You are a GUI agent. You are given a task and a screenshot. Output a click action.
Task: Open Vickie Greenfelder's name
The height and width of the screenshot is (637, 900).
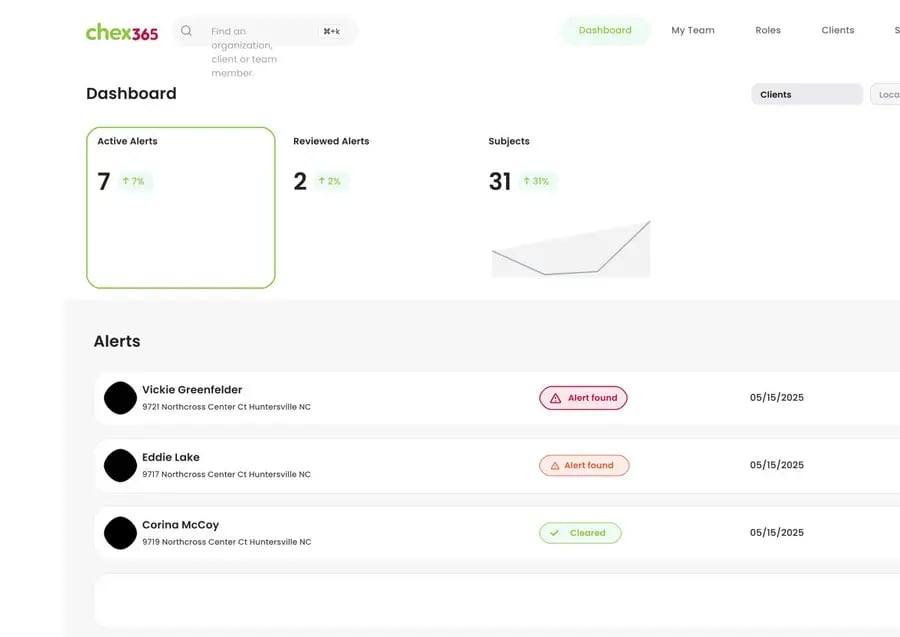pyautogui.click(x=192, y=390)
